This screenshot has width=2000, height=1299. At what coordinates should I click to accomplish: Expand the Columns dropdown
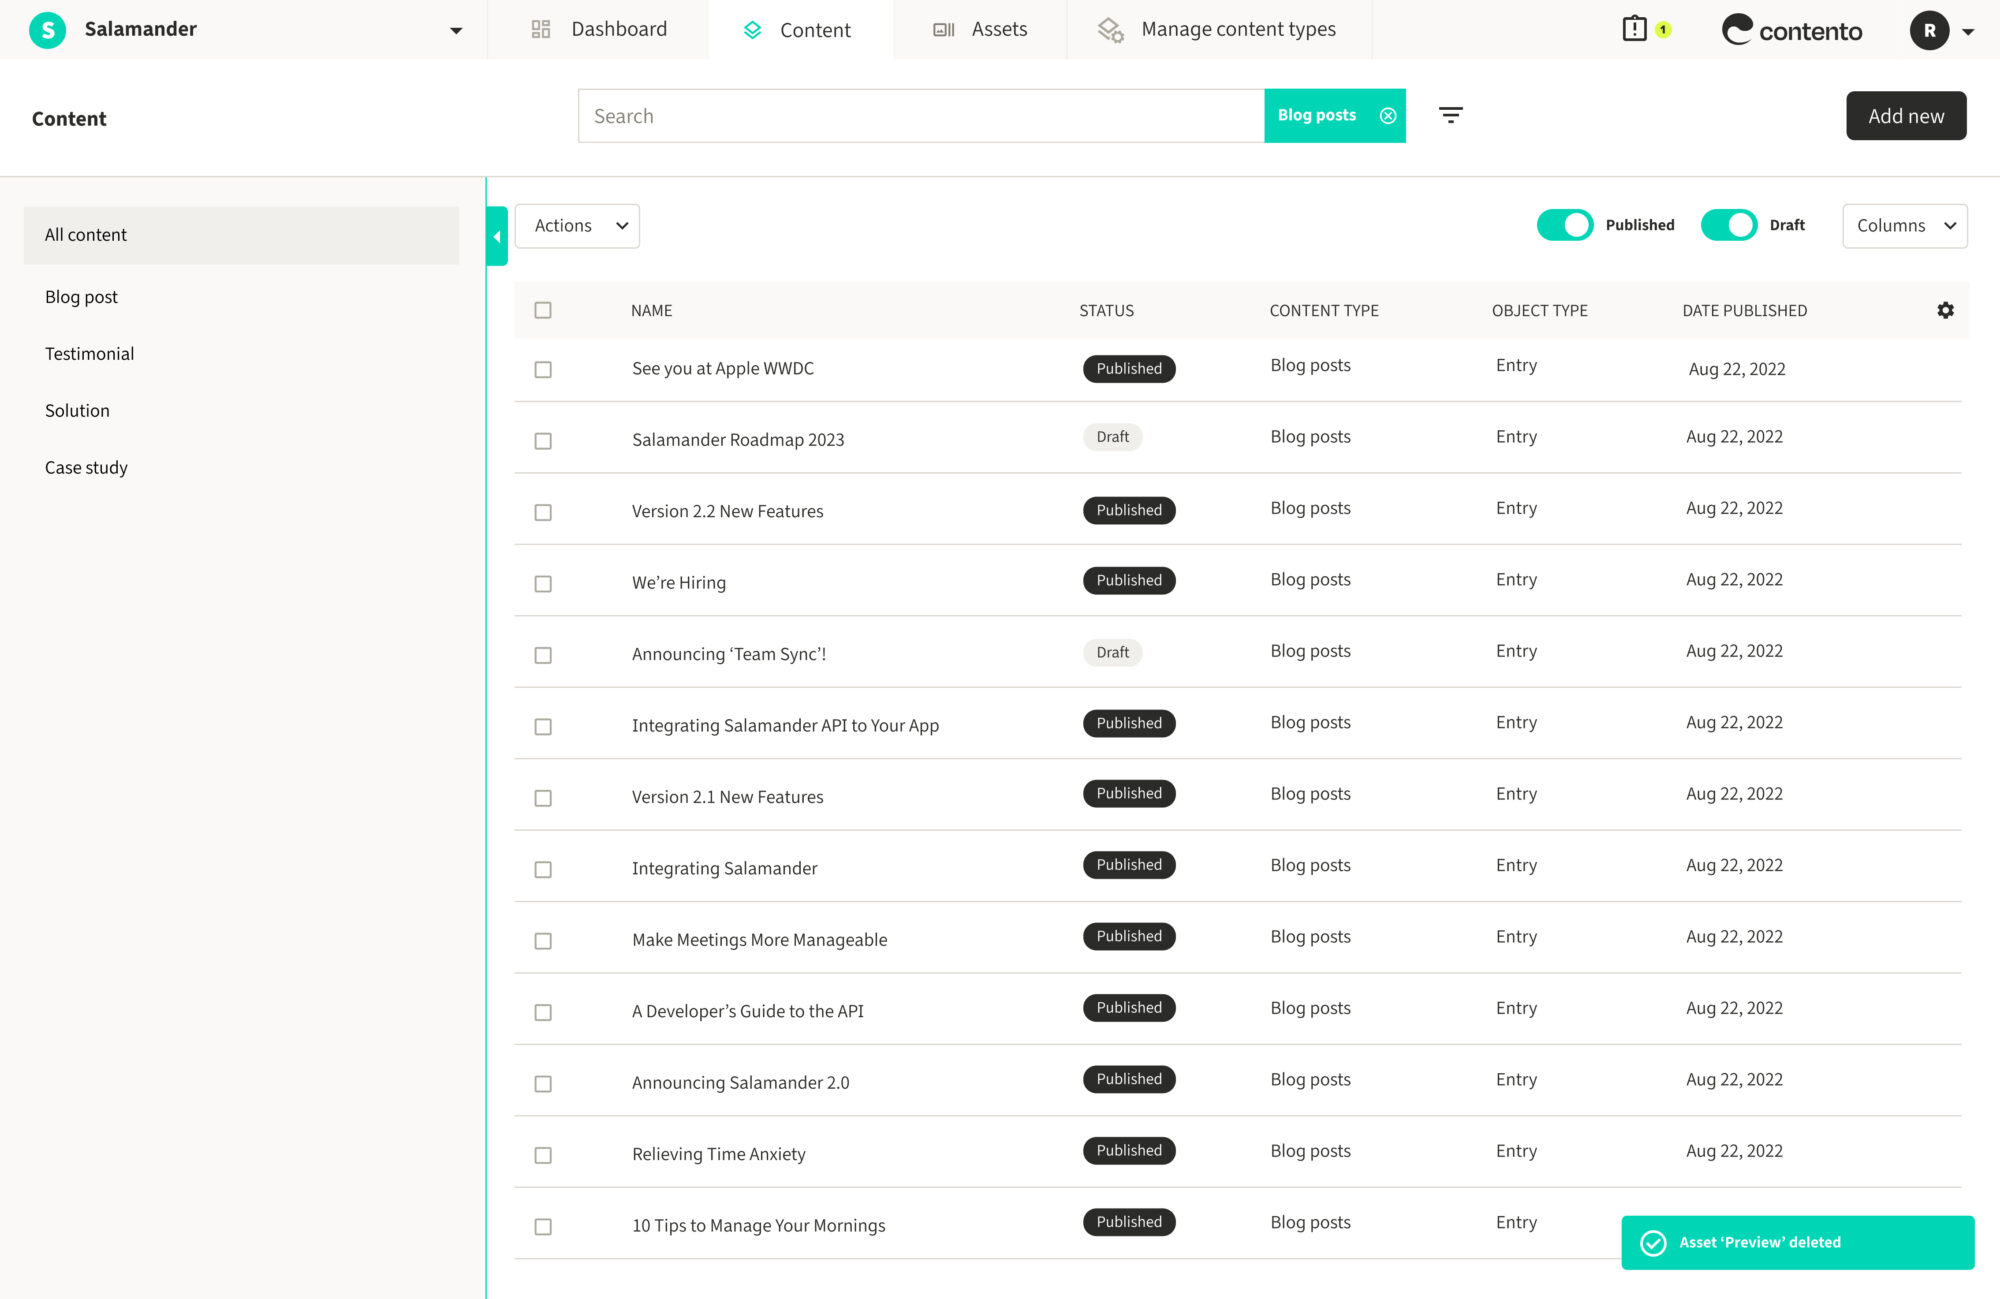(1904, 226)
